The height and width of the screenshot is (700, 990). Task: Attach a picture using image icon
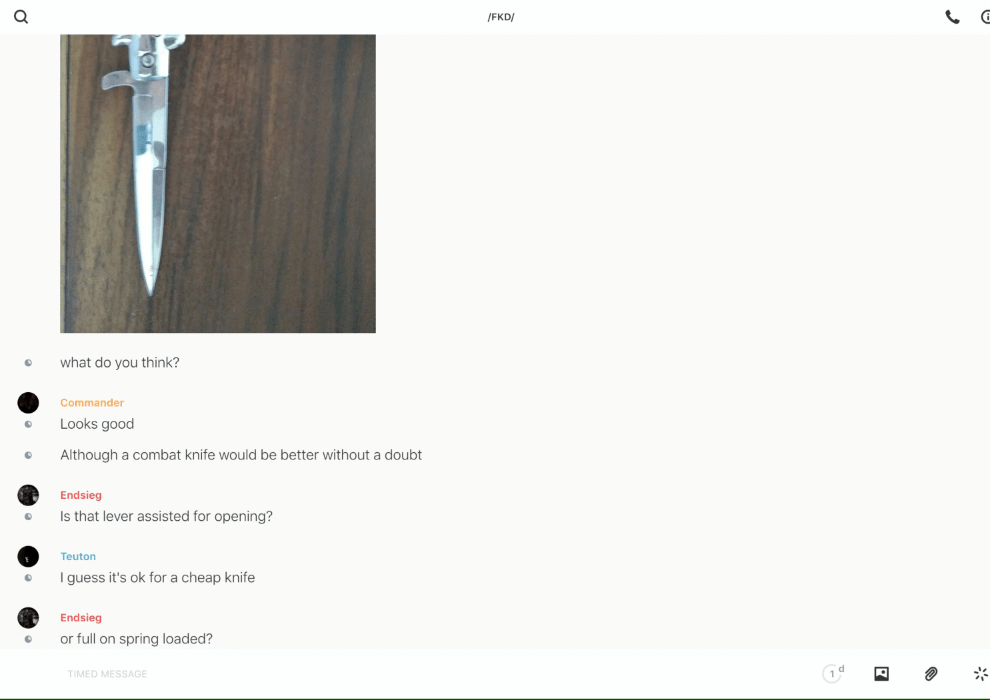881,673
